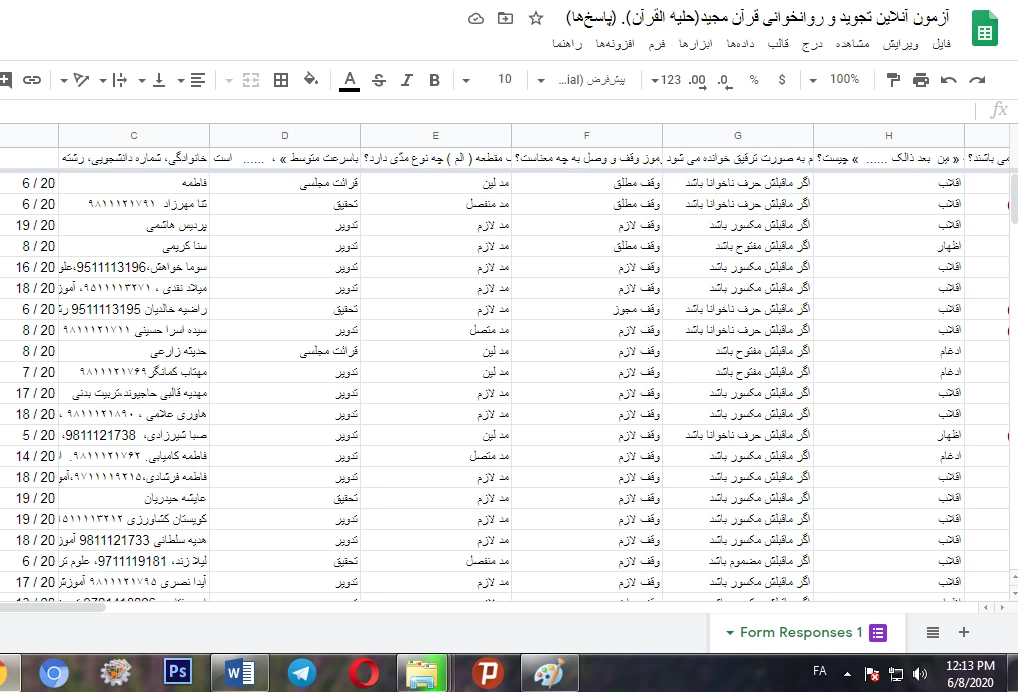Open the 100% zoom dropdown

835,80
